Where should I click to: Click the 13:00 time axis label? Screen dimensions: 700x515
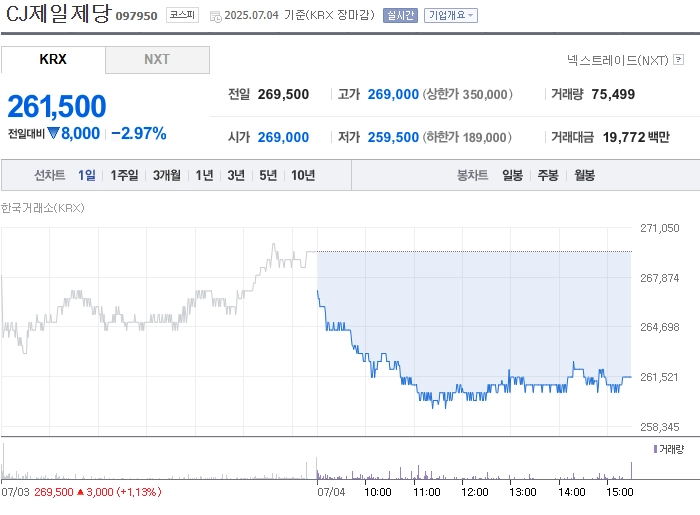tap(523, 492)
